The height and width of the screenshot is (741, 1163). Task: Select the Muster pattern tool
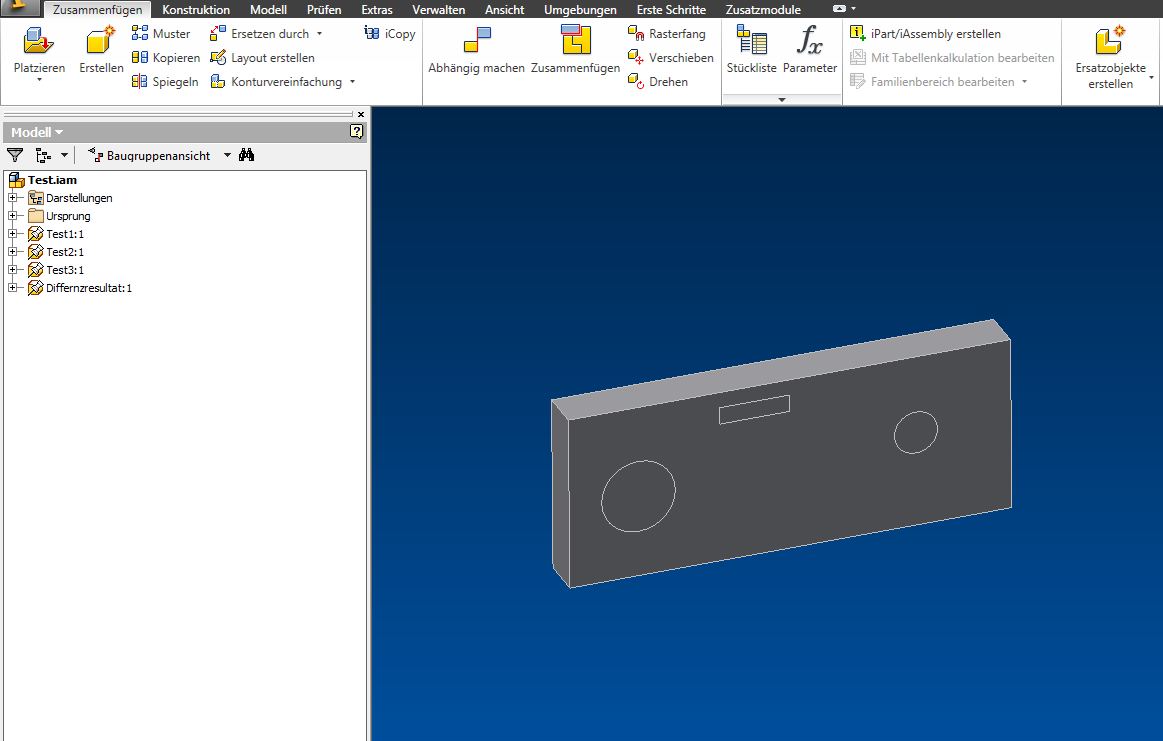click(x=161, y=34)
